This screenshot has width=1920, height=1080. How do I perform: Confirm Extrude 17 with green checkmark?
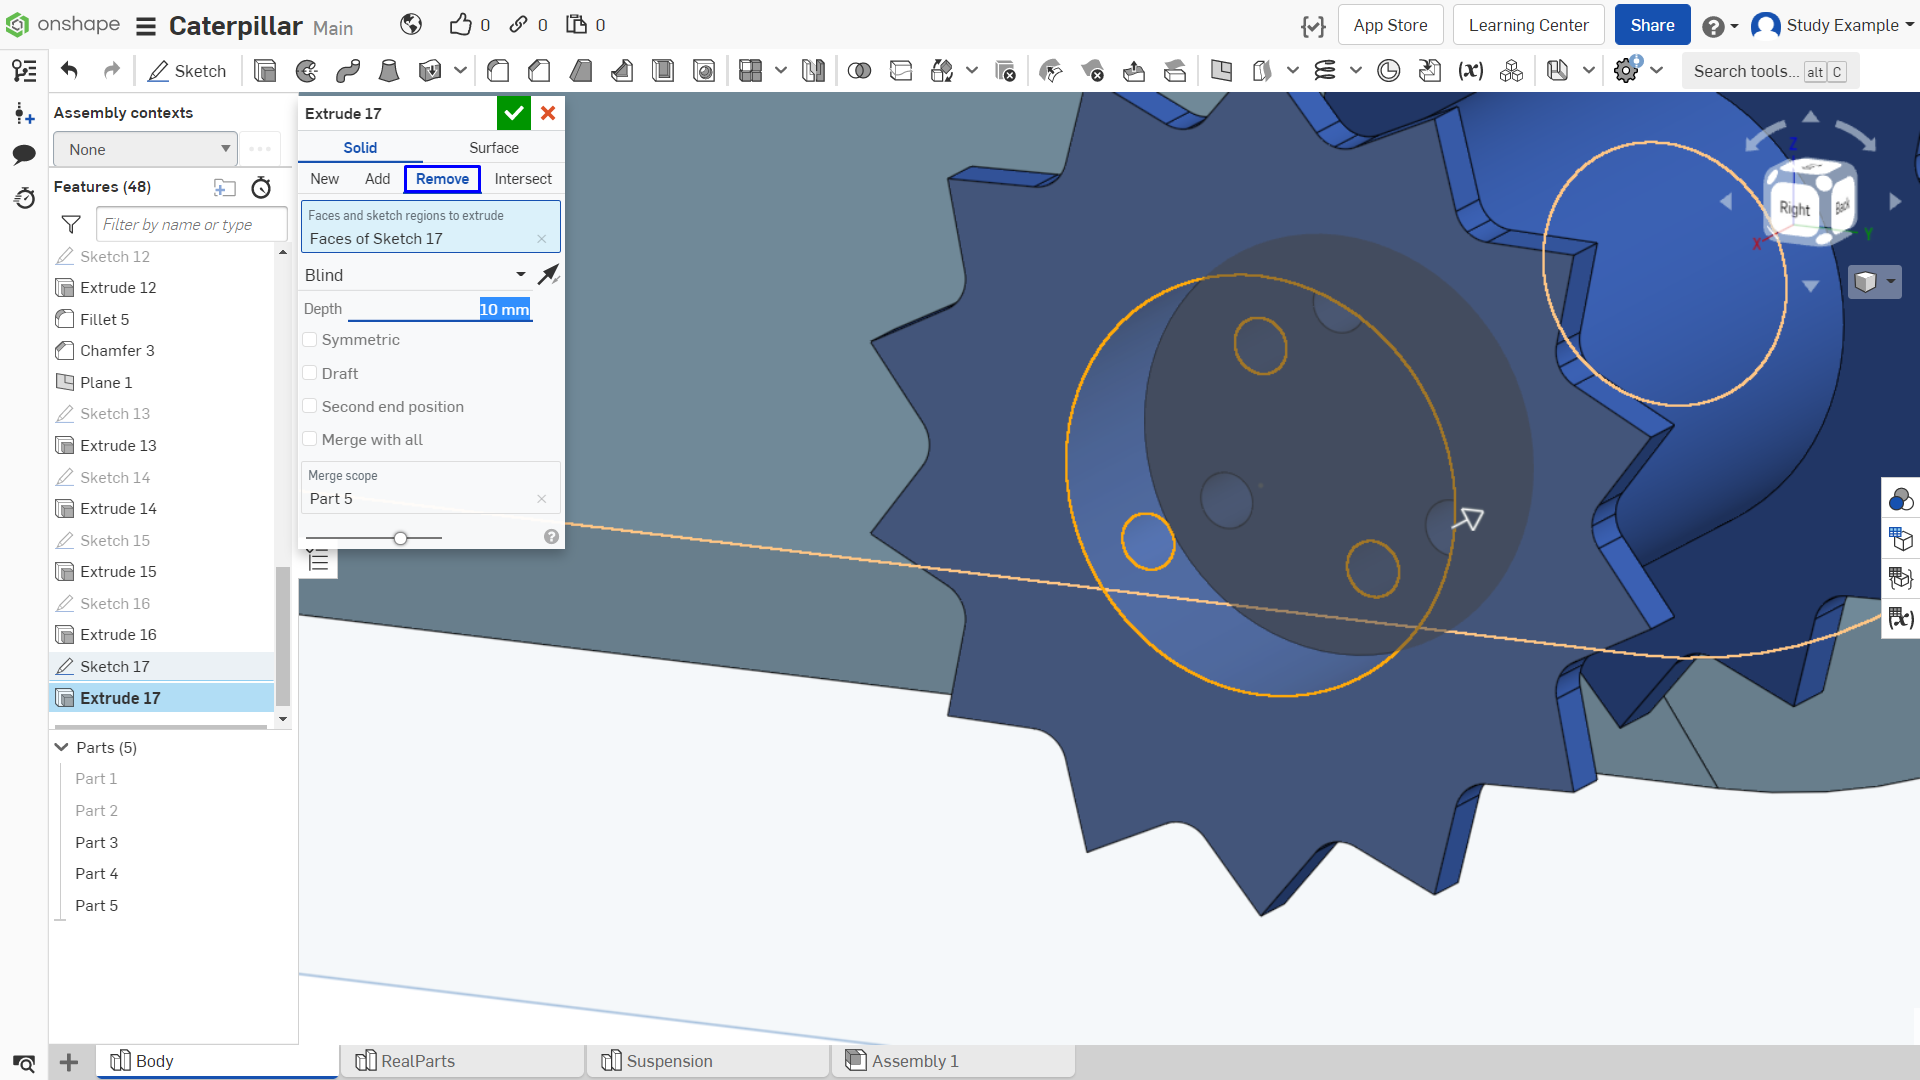(x=513, y=113)
